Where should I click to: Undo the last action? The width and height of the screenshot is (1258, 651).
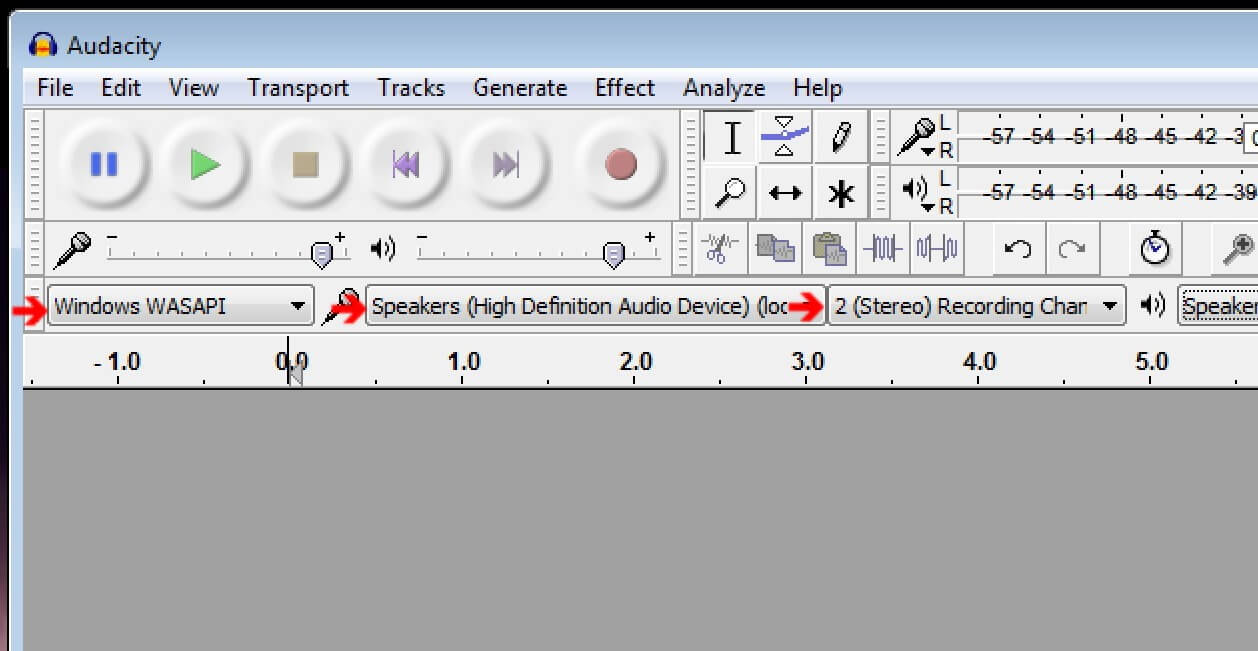1018,248
